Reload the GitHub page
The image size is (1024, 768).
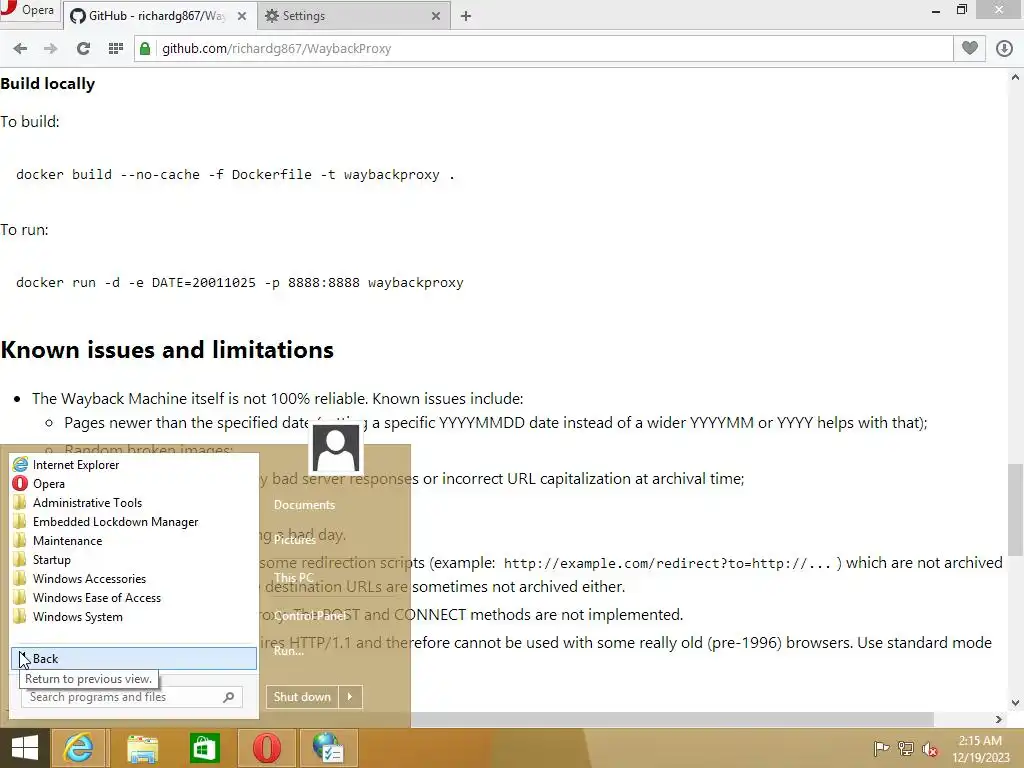tap(83, 48)
